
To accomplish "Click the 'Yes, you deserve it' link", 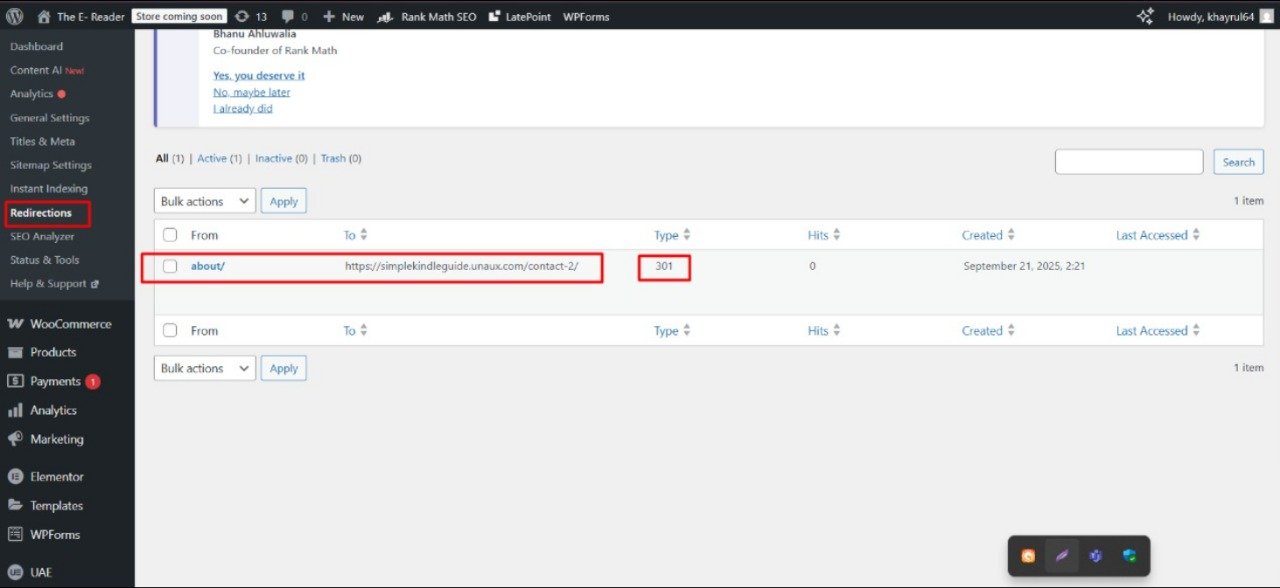I will (259, 76).
